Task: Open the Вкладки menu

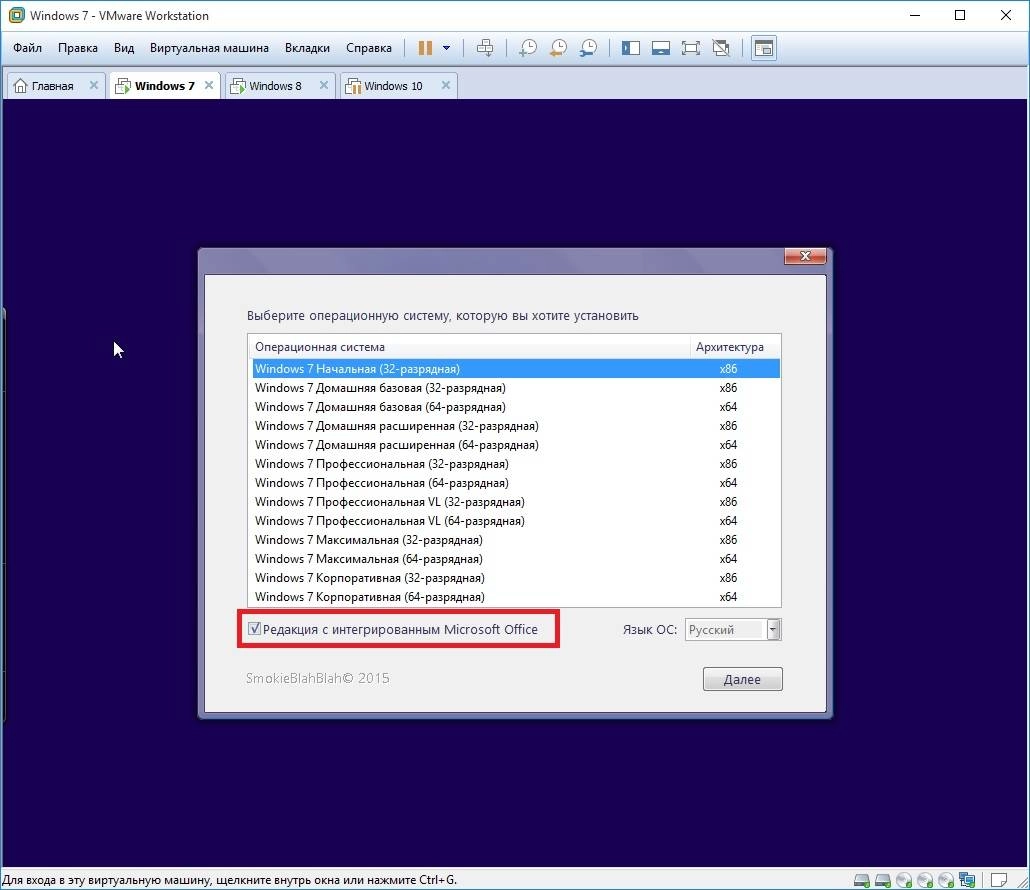Action: tap(307, 48)
